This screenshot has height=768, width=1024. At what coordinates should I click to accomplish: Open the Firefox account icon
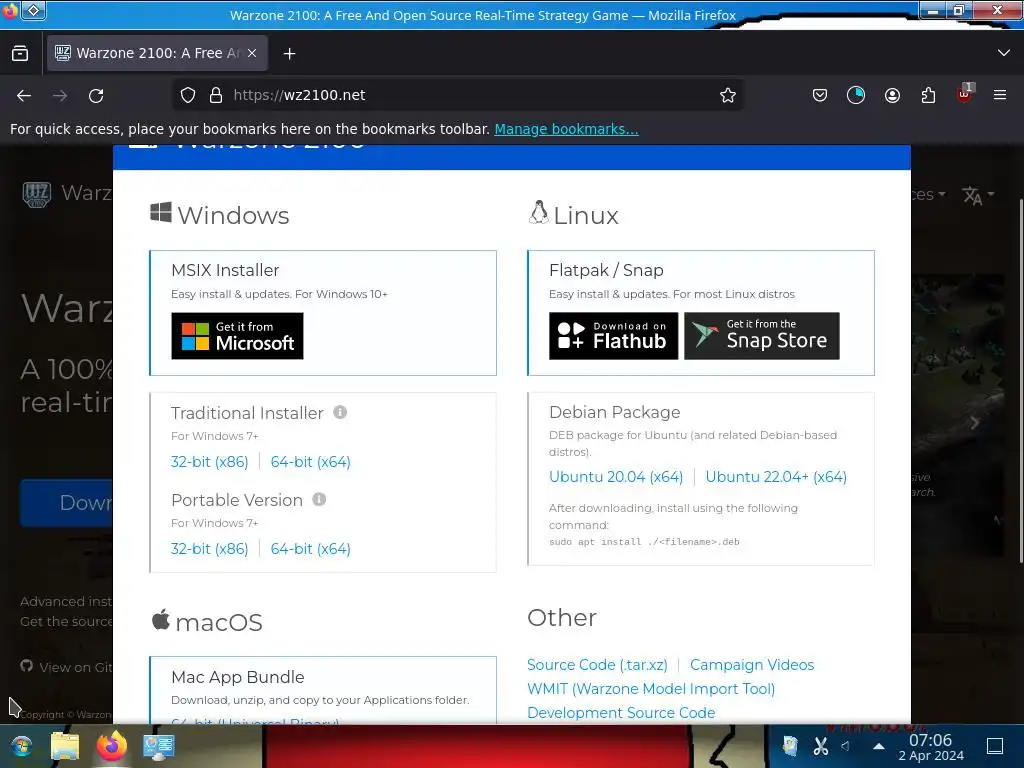point(892,95)
